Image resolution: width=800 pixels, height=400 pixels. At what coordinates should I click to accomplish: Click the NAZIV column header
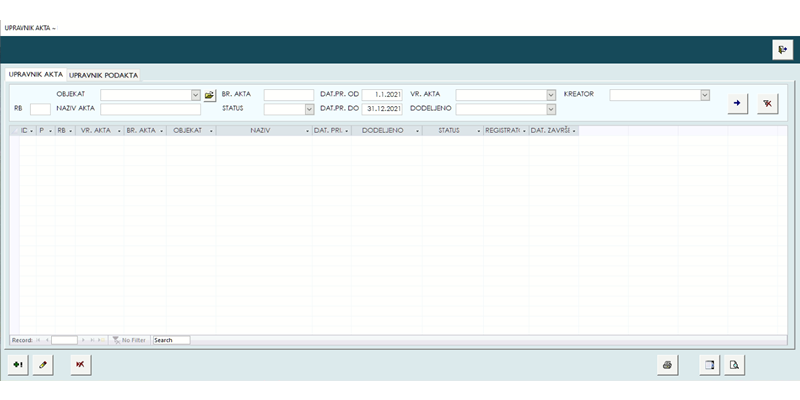[262, 130]
